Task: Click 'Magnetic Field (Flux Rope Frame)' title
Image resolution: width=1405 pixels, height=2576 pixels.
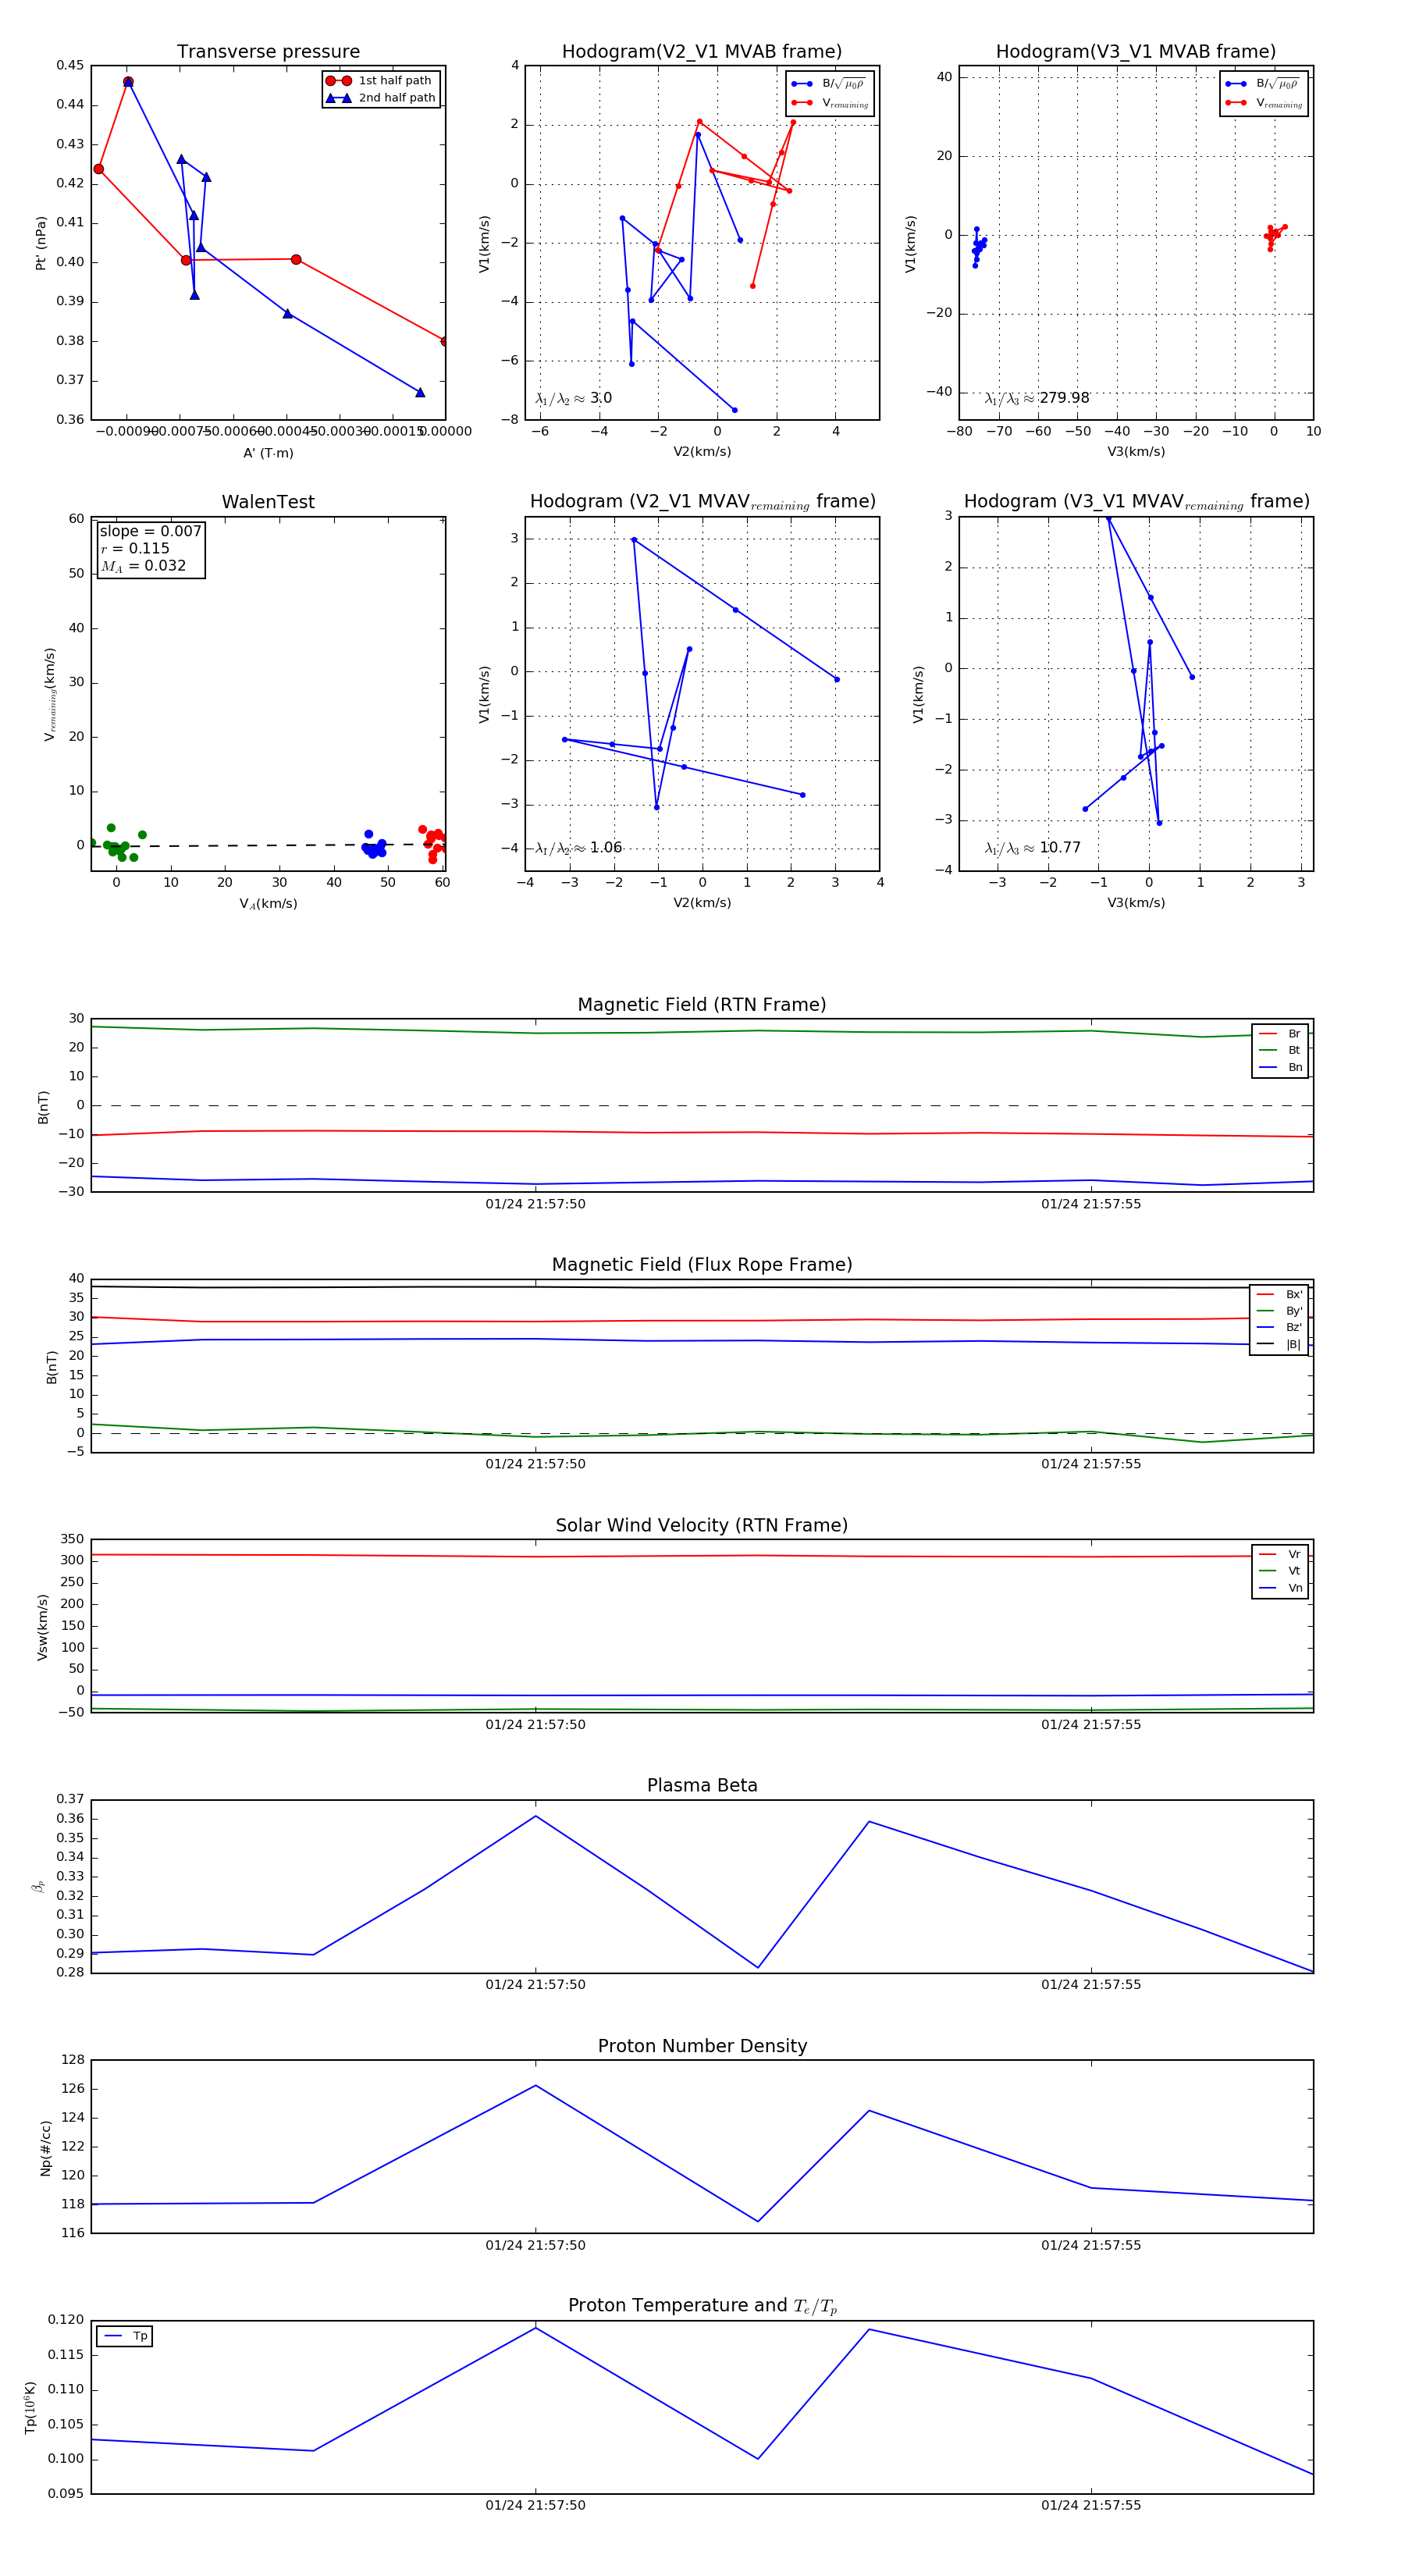Action: pyautogui.click(x=702, y=1265)
